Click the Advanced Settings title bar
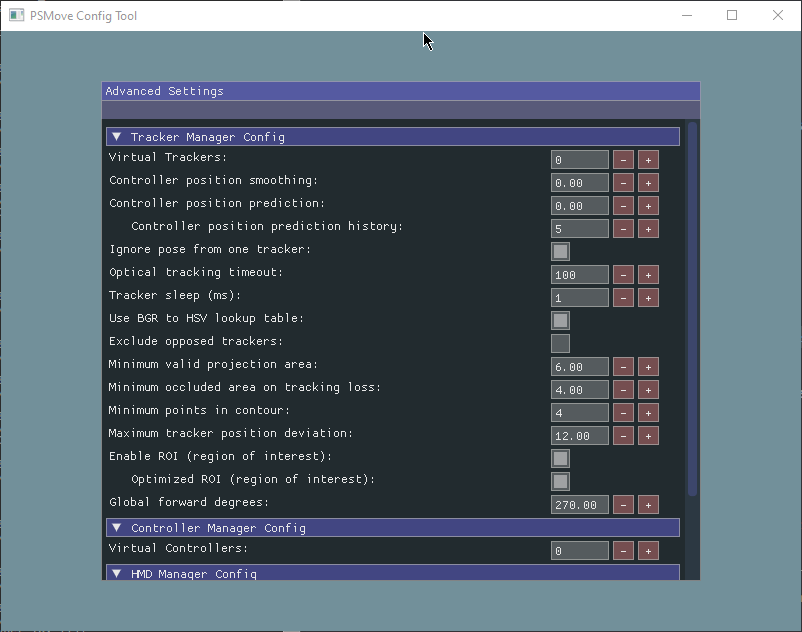The image size is (802, 632). pyautogui.click(x=400, y=91)
